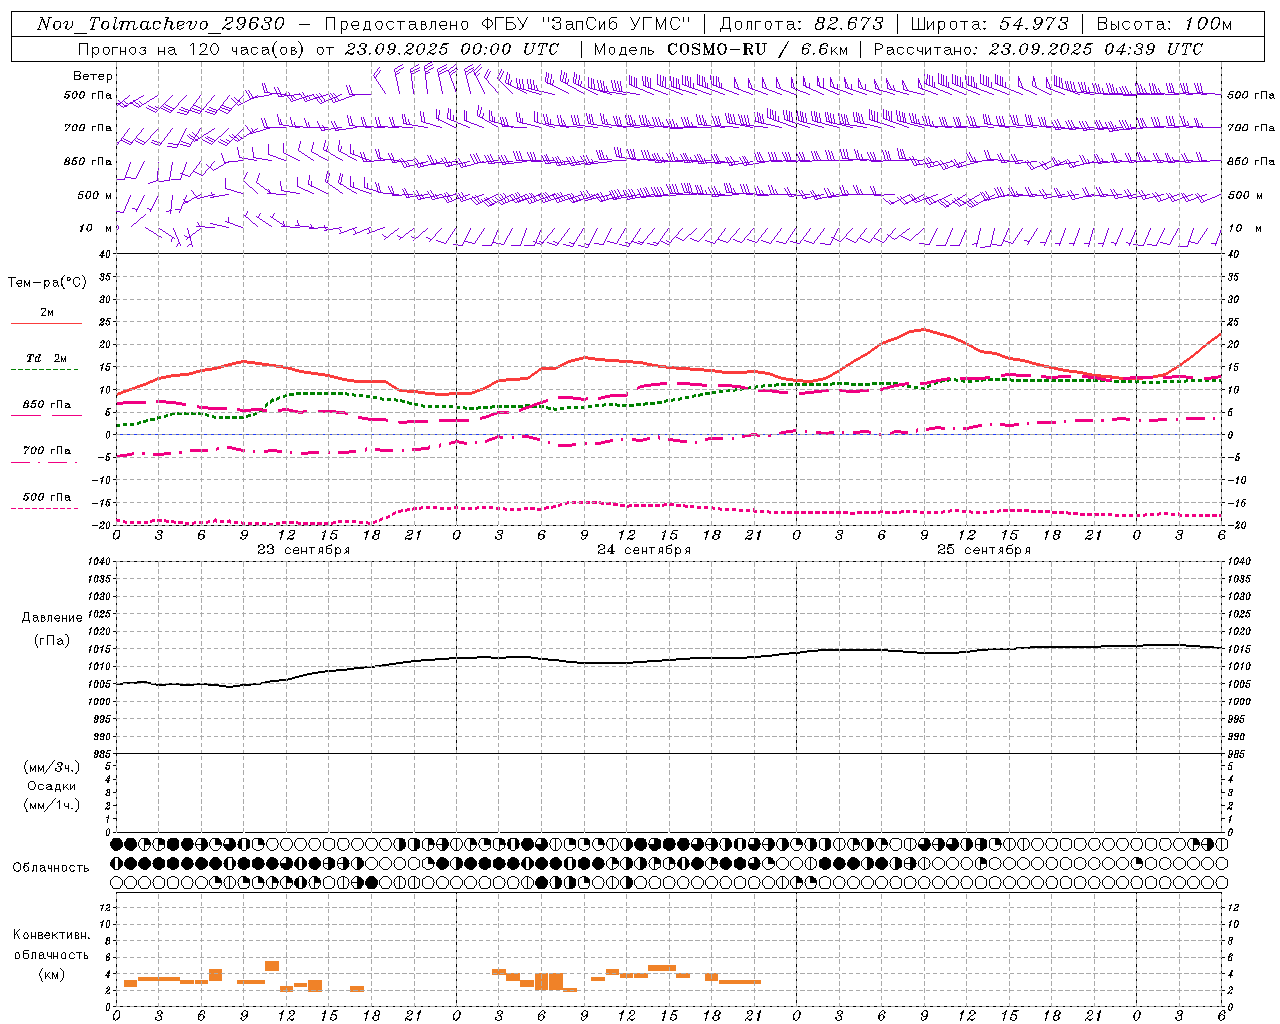The height and width of the screenshot is (1024, 1280).
Task: Click the longitude value Долгота: 82.673
Action: click(x=802, y=24)
